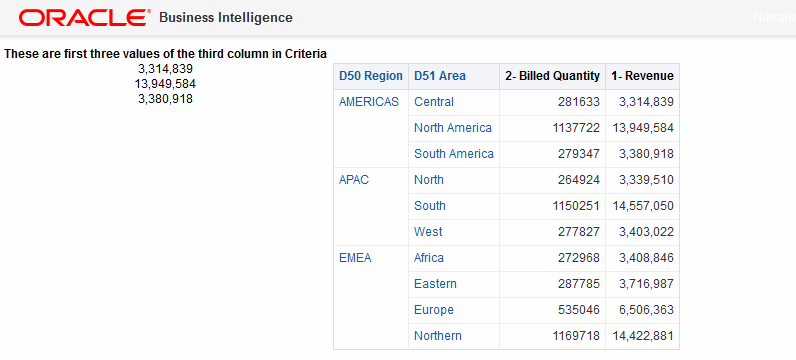The width and height of the screenshot is (796, 360).
Task: Click the North area link under APAC
Action: pyautogui.click(x=428, y=180)
